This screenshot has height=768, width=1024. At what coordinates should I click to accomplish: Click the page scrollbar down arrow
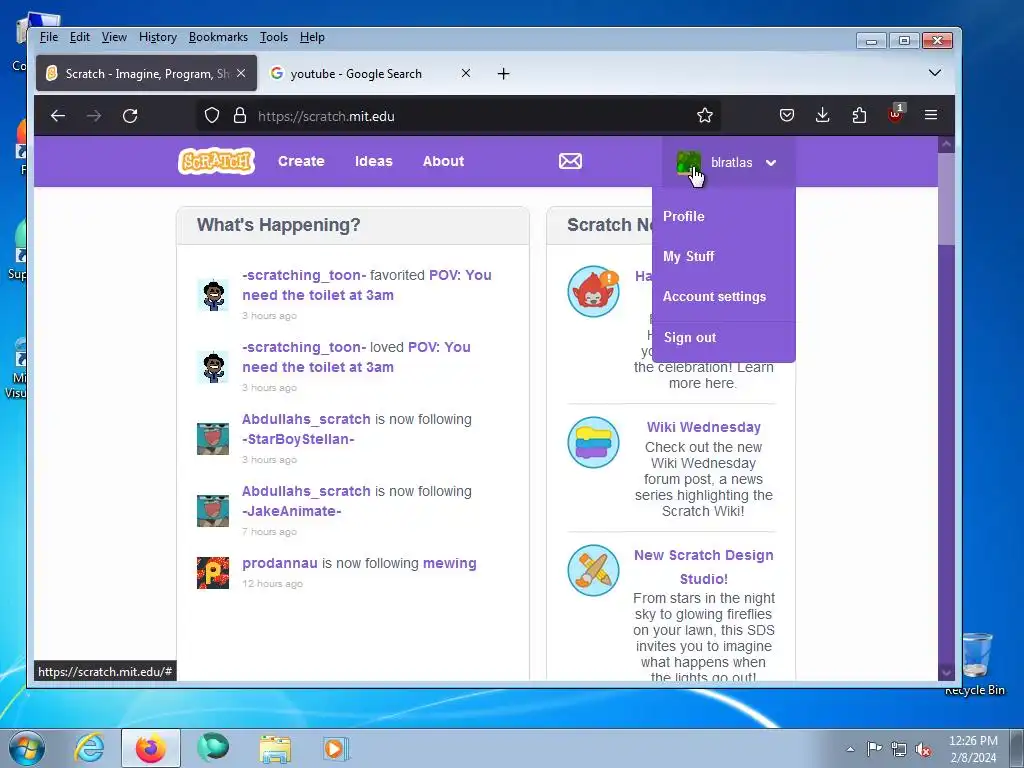click(946, 672)
